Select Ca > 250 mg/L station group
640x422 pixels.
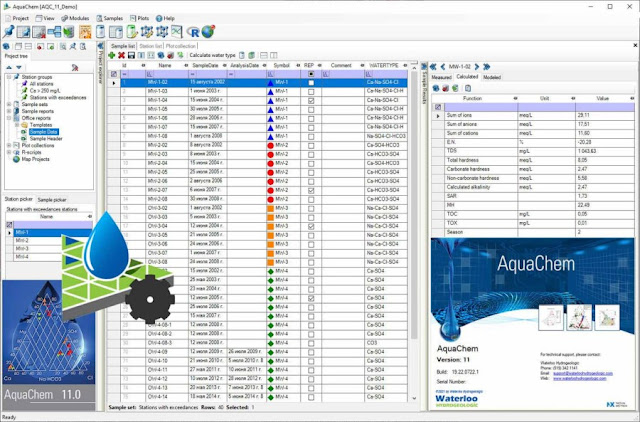pyautogui.click(x=45, y=91)
